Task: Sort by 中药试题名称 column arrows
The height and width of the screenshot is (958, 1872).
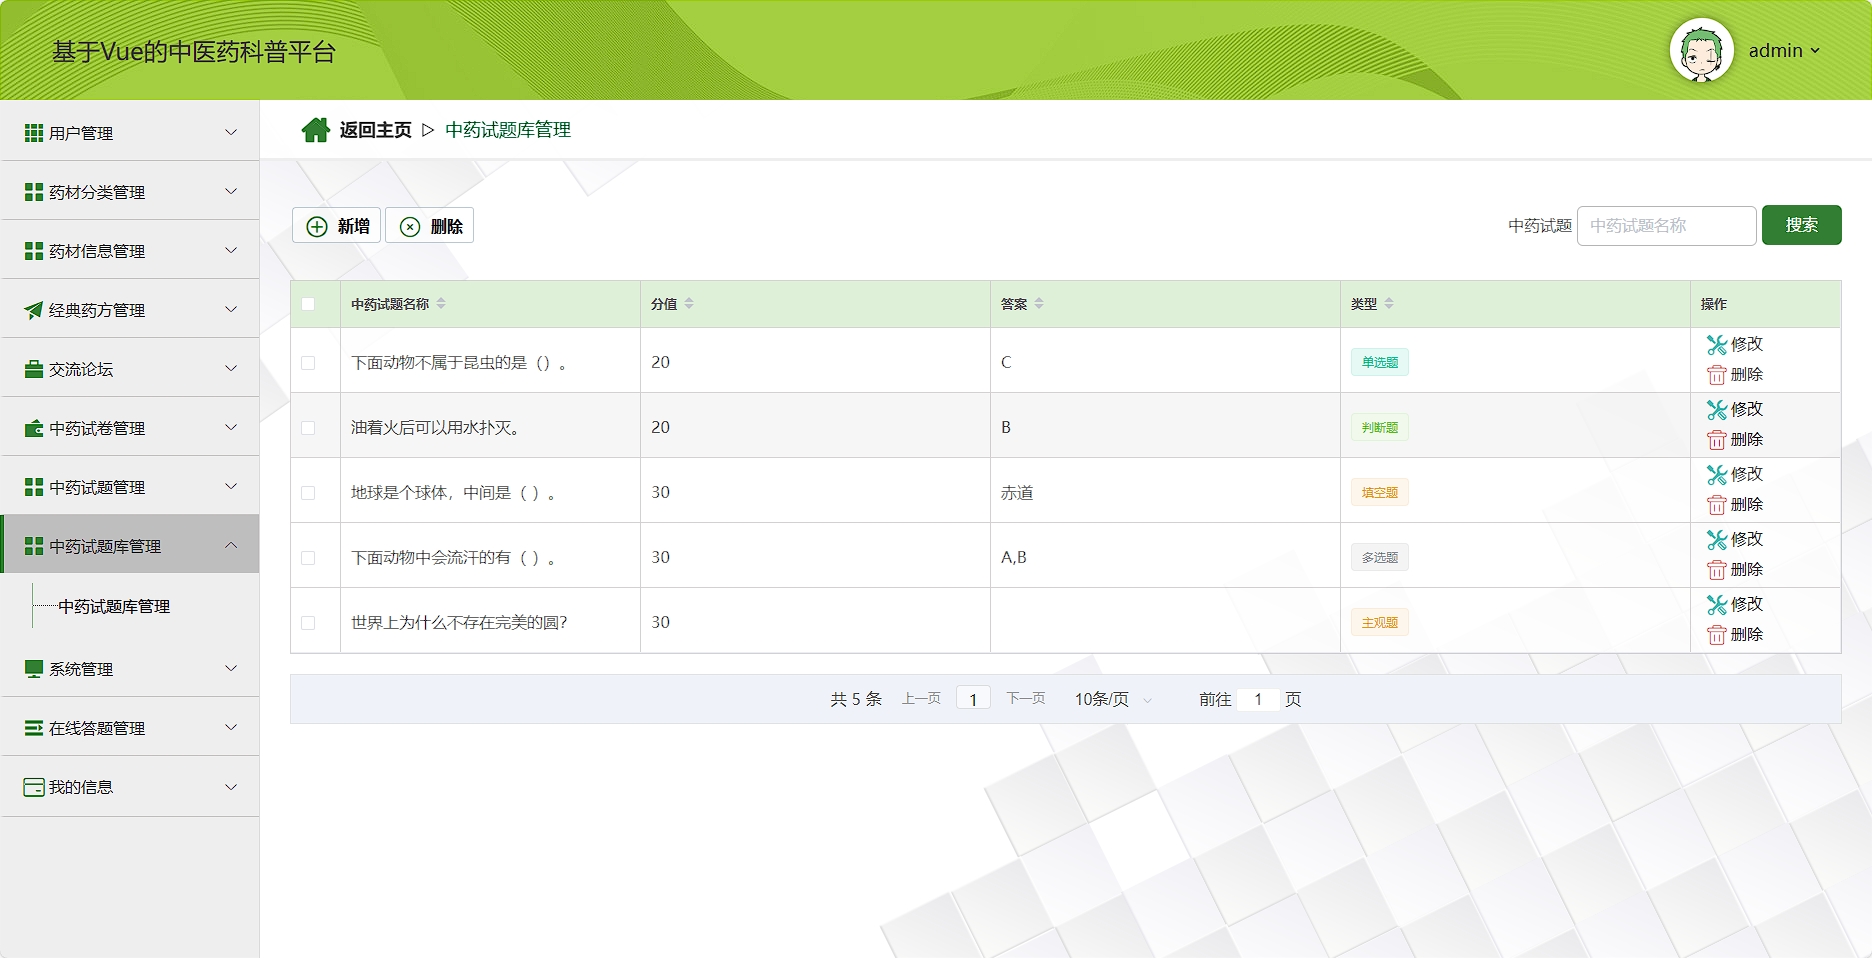Action: 441,304
